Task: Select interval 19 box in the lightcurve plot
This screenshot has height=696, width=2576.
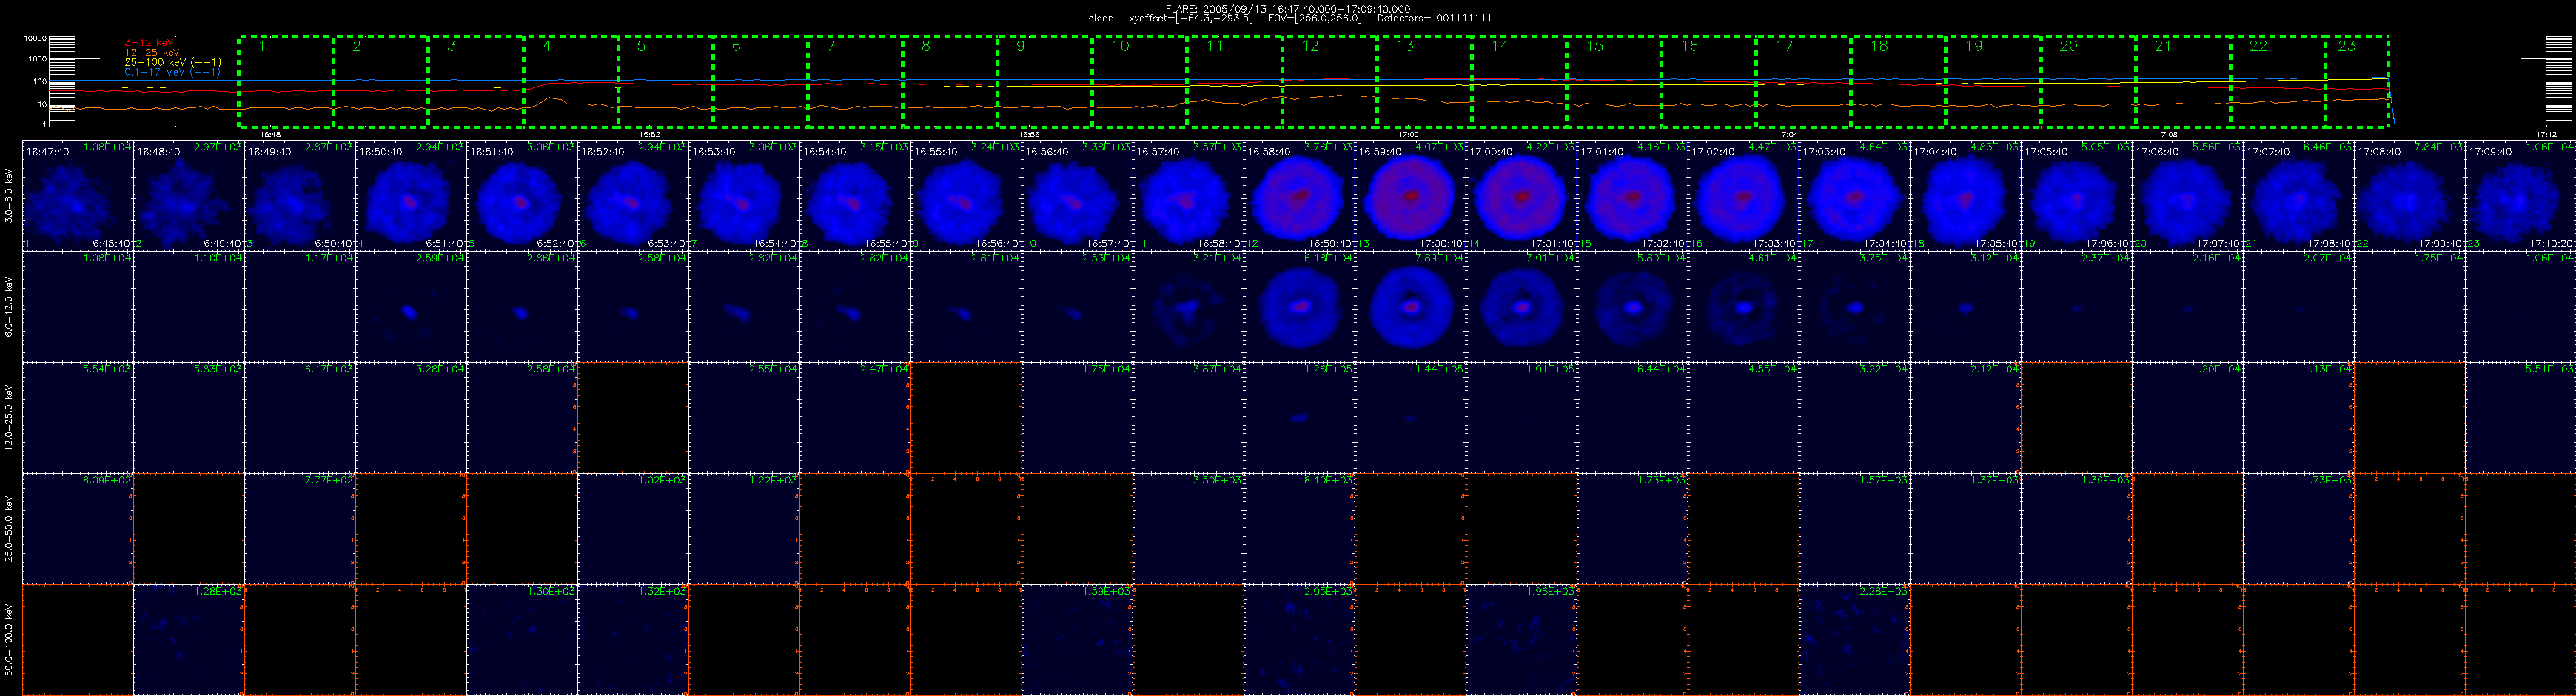Action: point(1993,82)
